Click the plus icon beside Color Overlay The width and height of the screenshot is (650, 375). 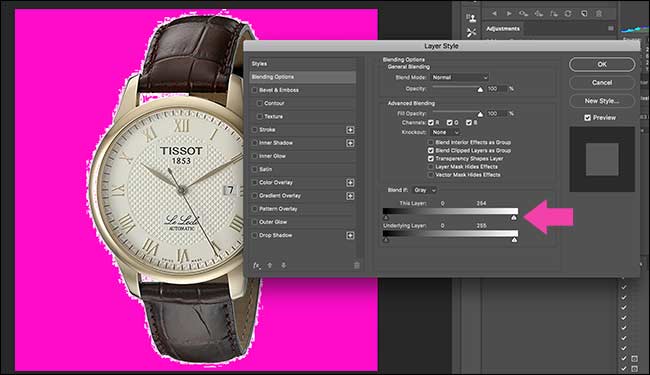350,183
